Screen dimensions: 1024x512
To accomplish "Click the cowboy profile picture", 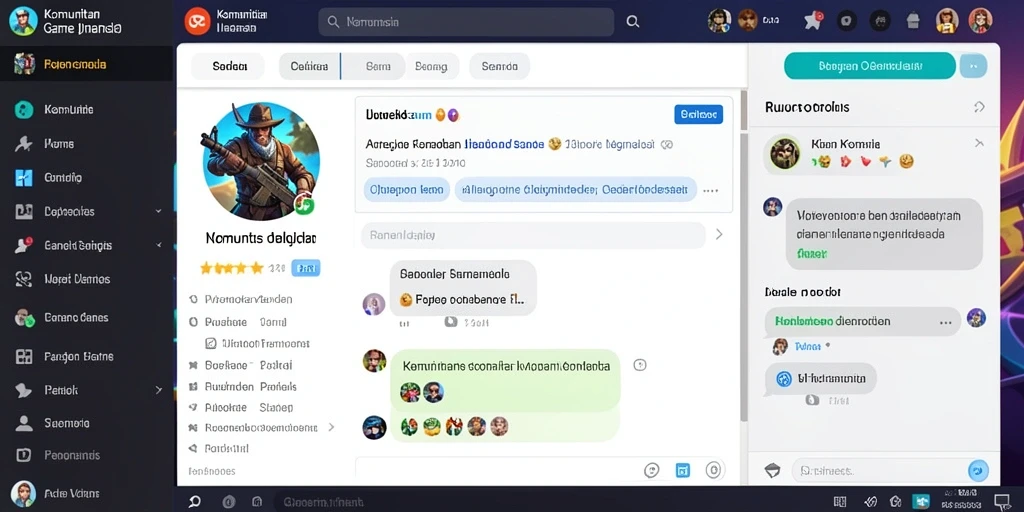I will [x=261, y=161].
